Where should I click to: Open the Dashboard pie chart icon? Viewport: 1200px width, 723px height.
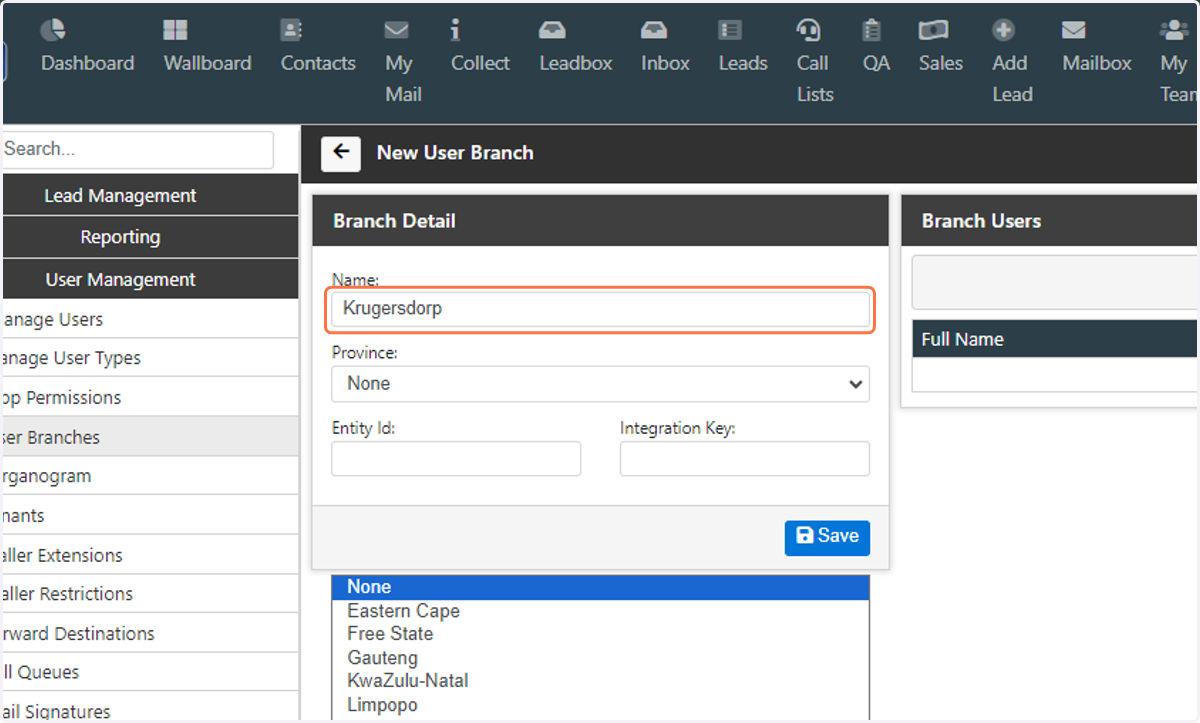(x=53, y=30)
